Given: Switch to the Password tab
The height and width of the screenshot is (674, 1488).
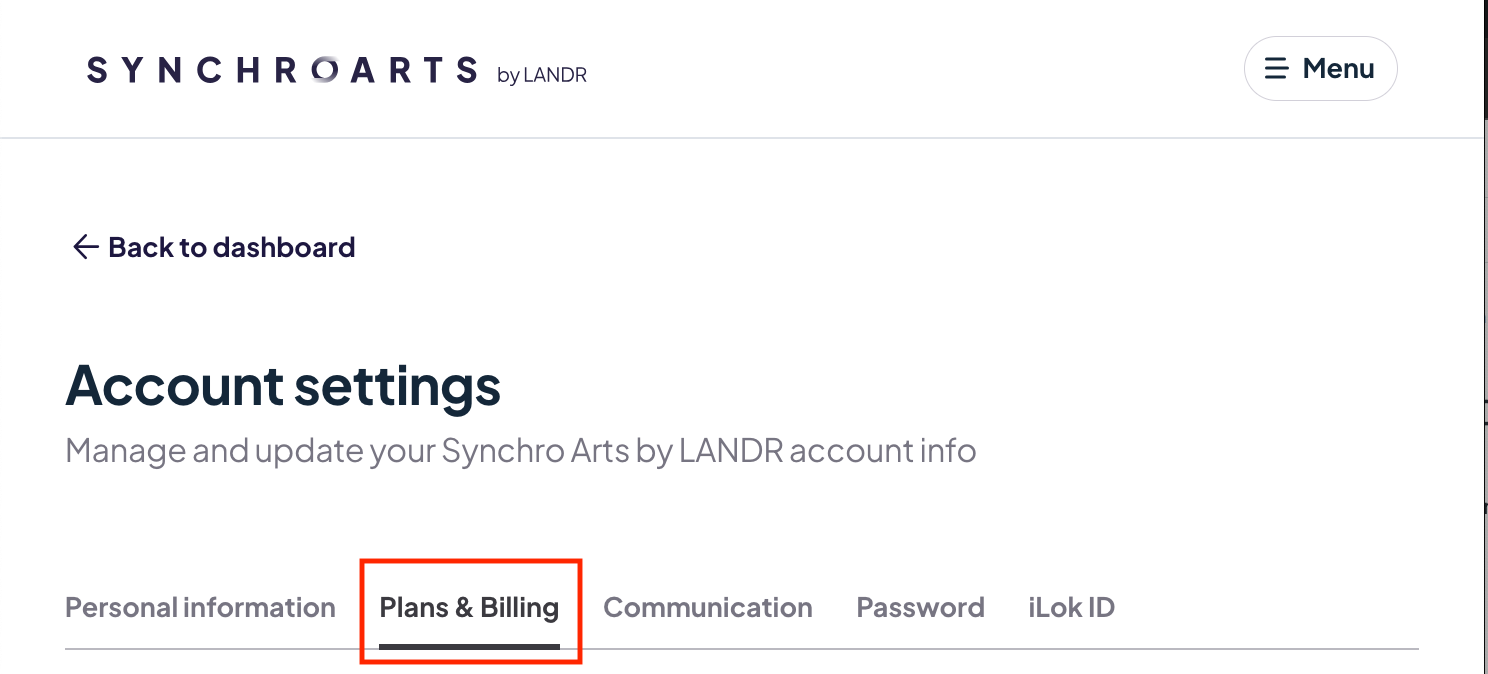Looking at the screenshot, I should point(920,607).
